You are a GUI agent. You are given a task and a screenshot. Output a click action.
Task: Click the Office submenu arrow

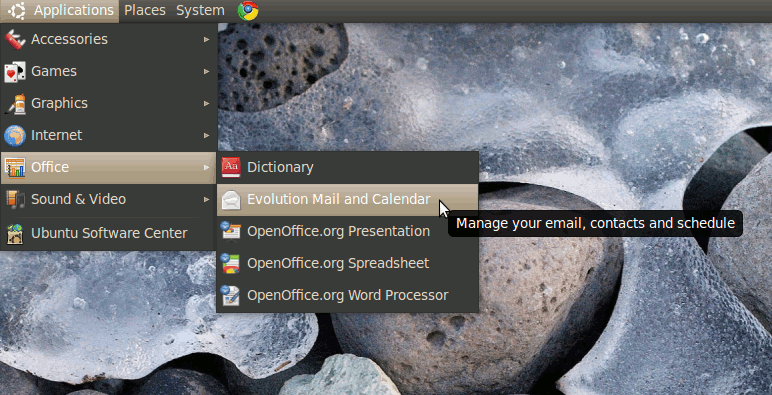207,167
